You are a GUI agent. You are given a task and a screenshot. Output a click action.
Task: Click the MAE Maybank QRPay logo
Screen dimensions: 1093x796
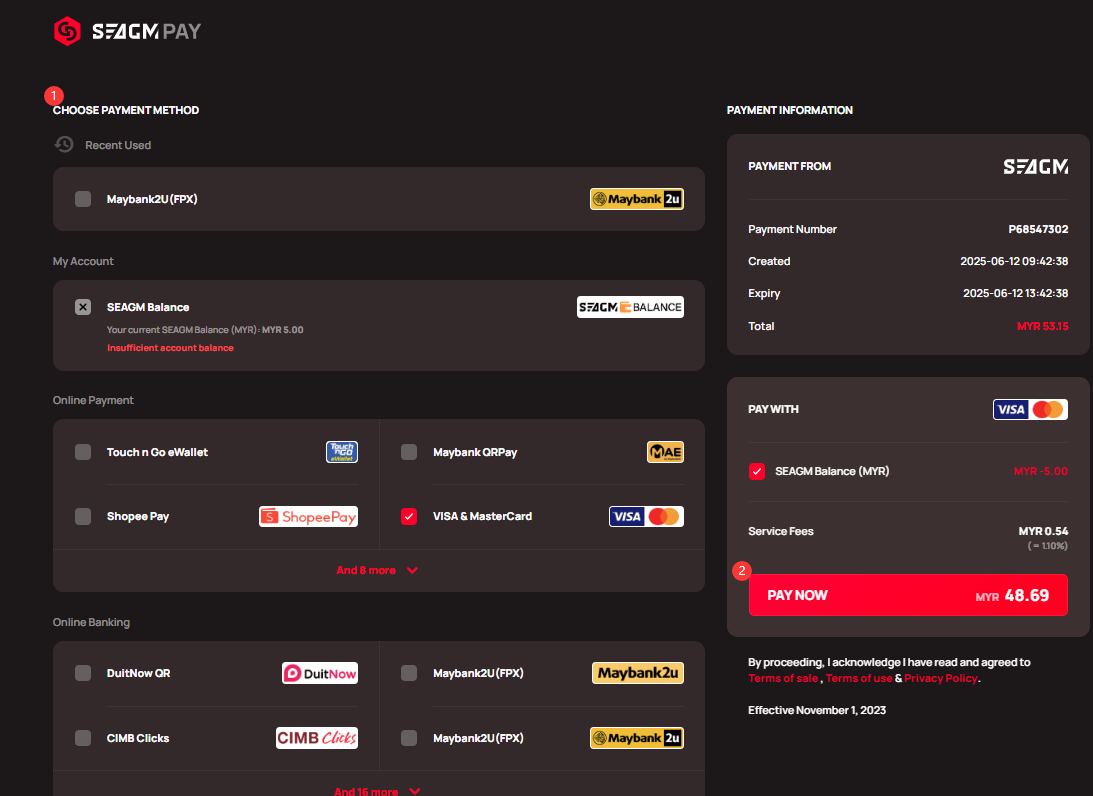(665, 452)
